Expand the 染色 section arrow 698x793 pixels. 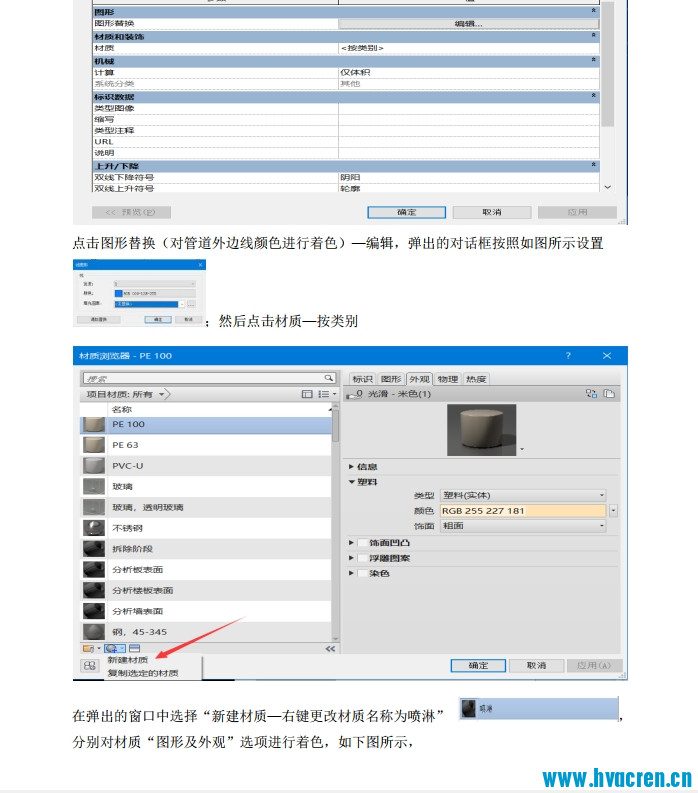click(x=351, y=573)
